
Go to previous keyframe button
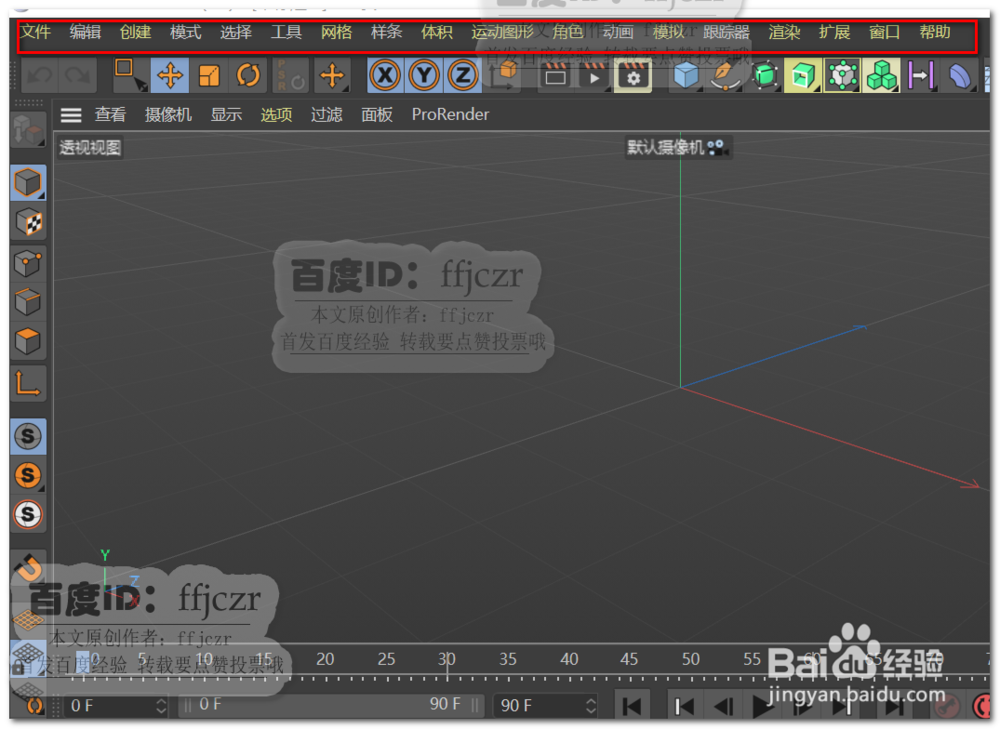click(684, 706)
